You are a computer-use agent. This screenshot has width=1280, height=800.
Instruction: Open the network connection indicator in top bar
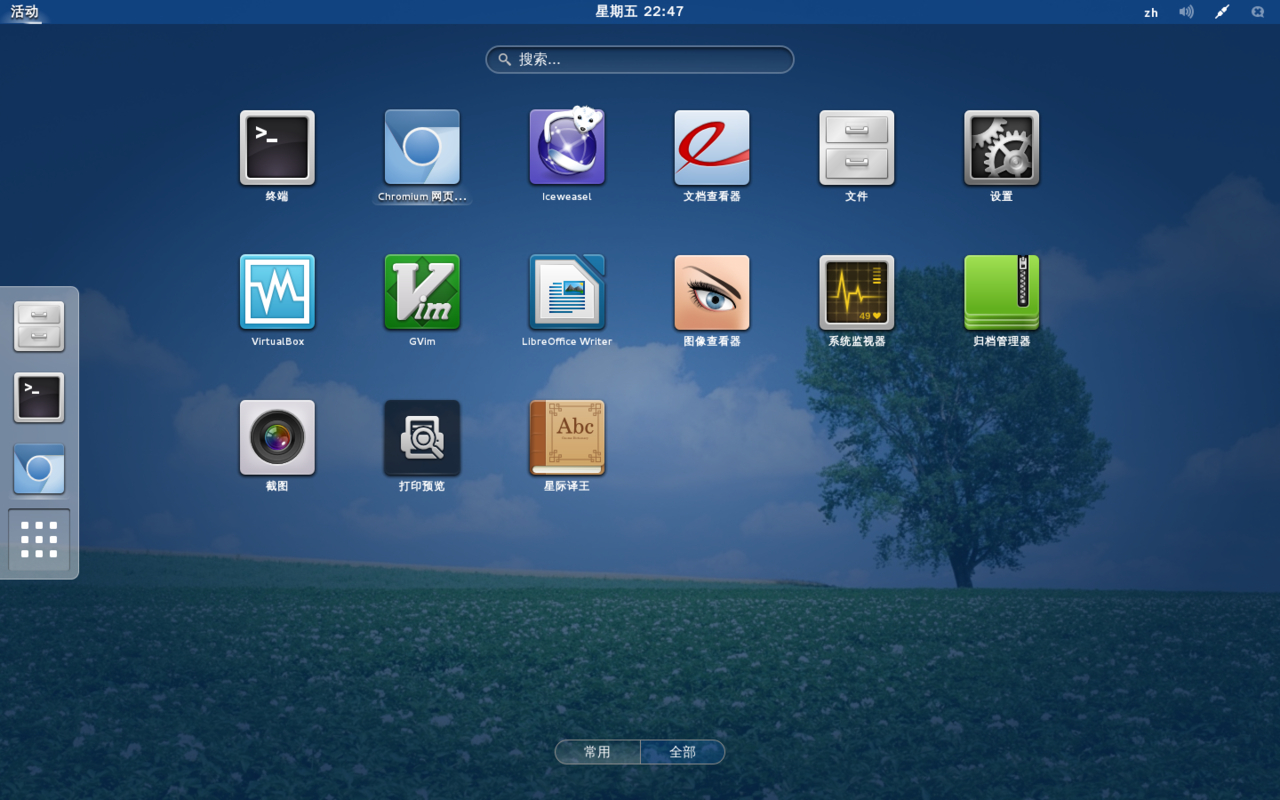[x=1222, y=12]
